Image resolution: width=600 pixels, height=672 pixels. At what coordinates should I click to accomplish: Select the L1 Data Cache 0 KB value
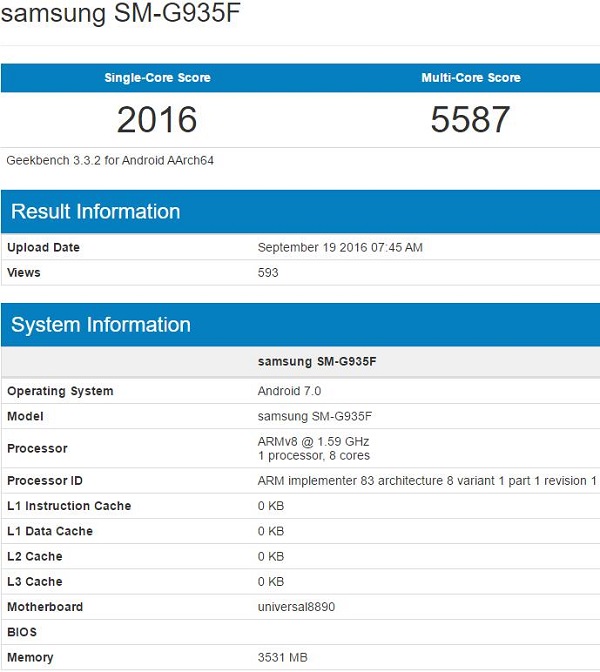tap(271, 531)
